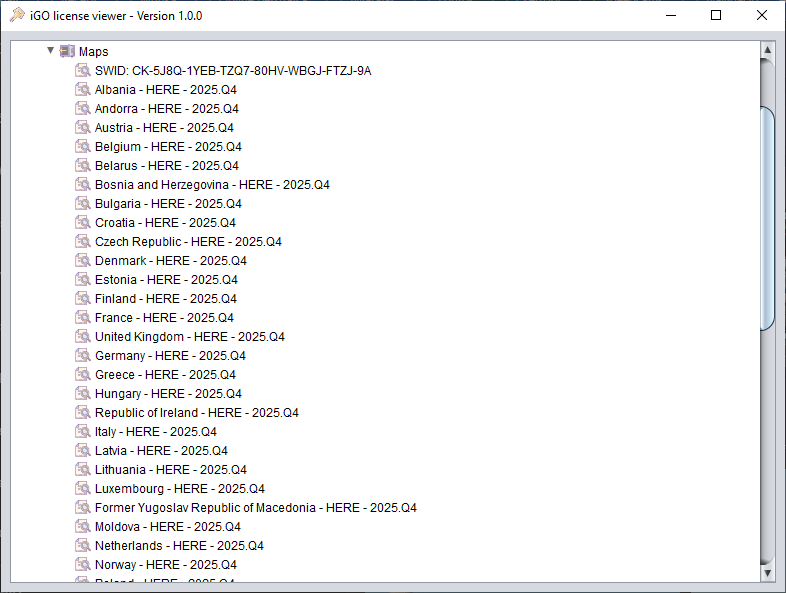Click the license icon next to Austria

click(x=83, y=127)
